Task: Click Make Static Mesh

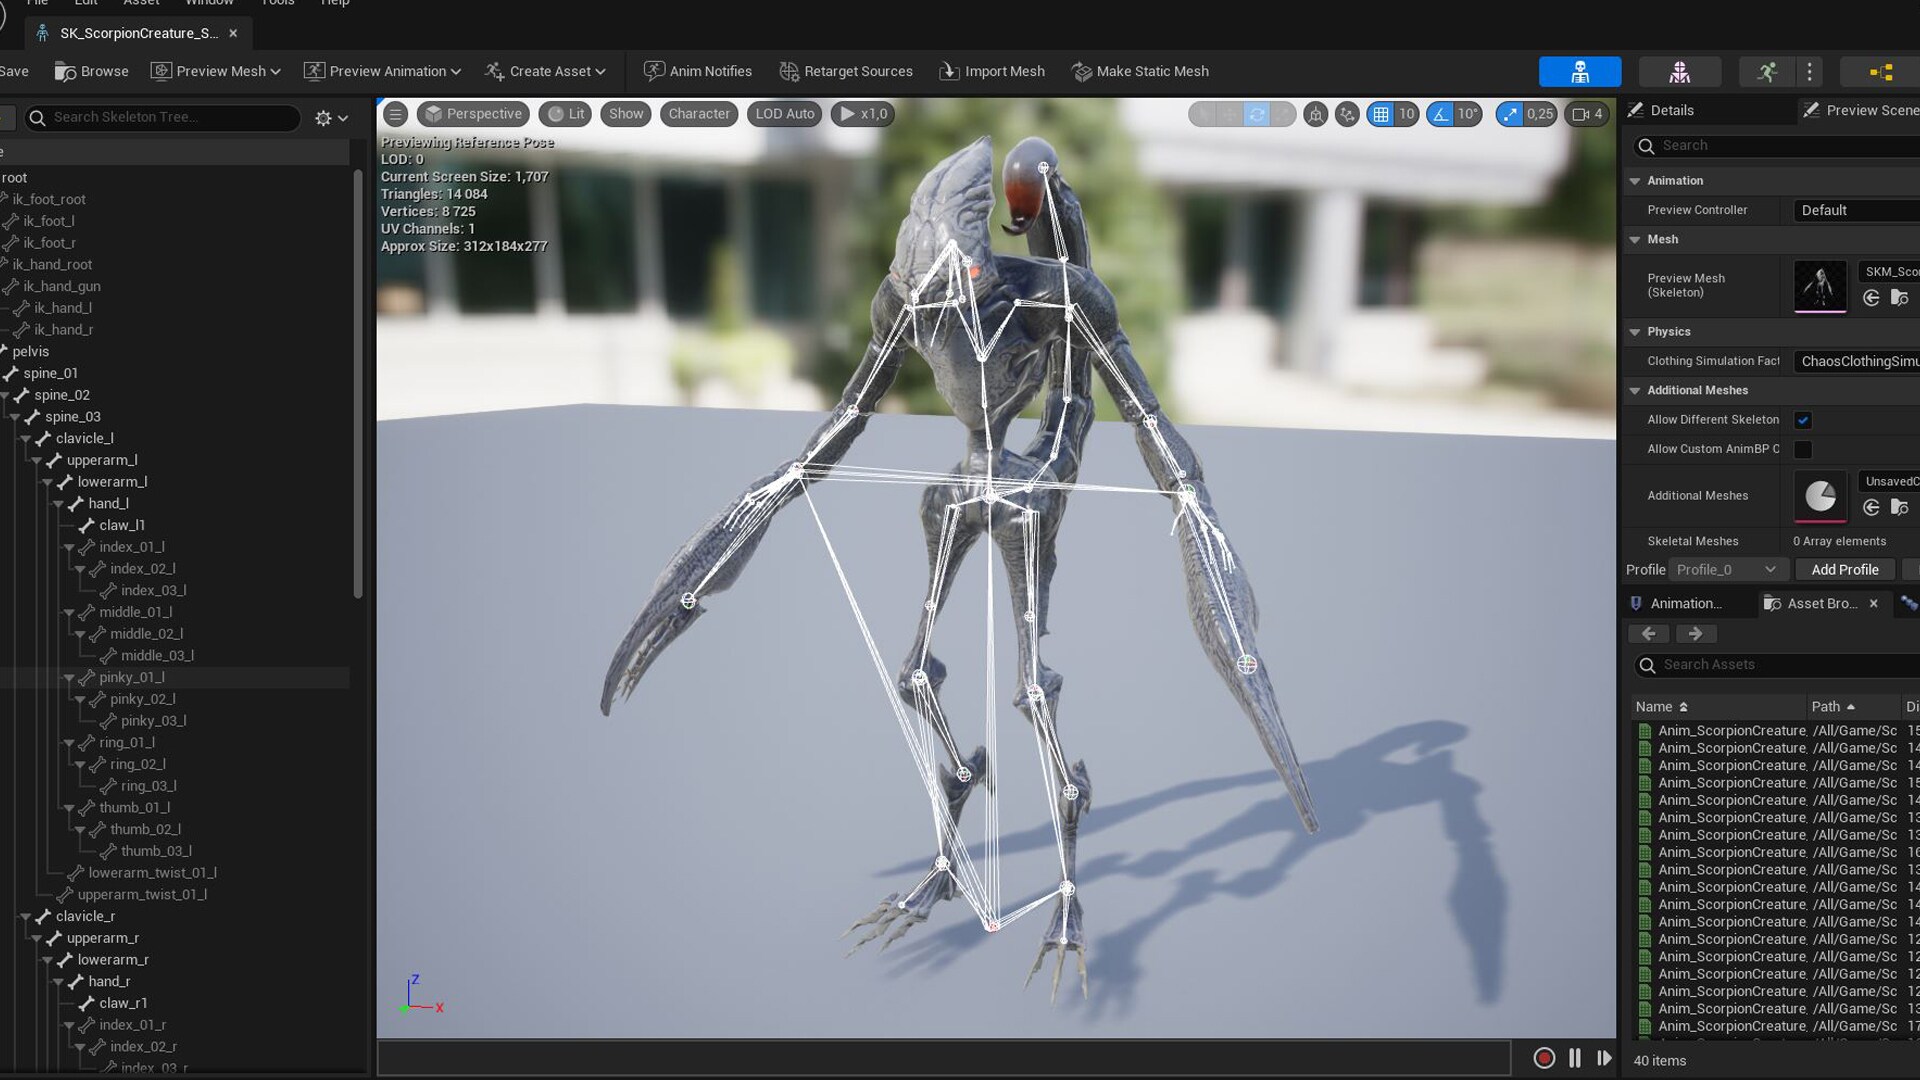Action: pyautogui.click(x=1139, y=71)
